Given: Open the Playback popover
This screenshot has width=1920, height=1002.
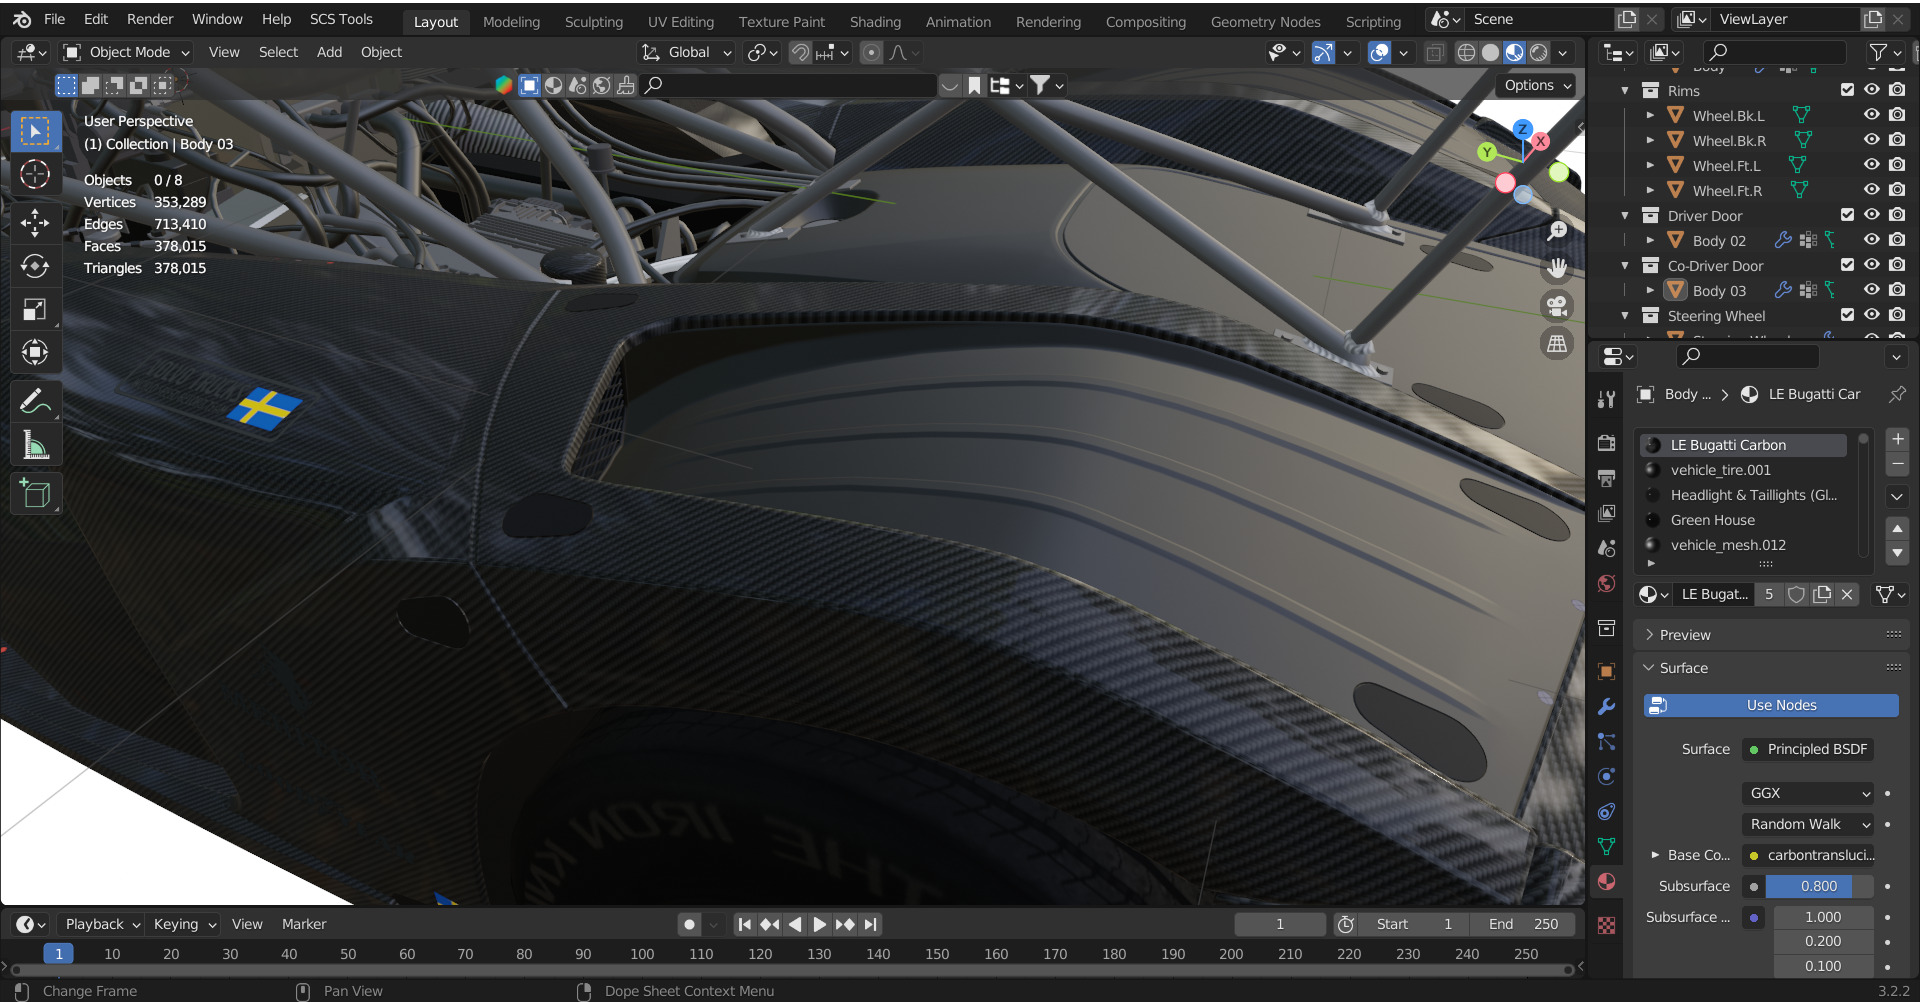Looking at the screenshot, I should pyautogui.click(x=103, y=925).
